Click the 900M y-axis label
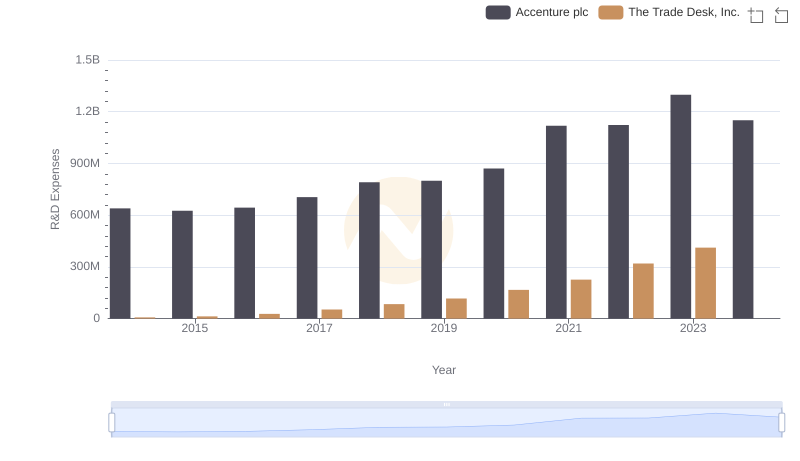The width and height of the screenshot is (800, 461). (85, 163)
